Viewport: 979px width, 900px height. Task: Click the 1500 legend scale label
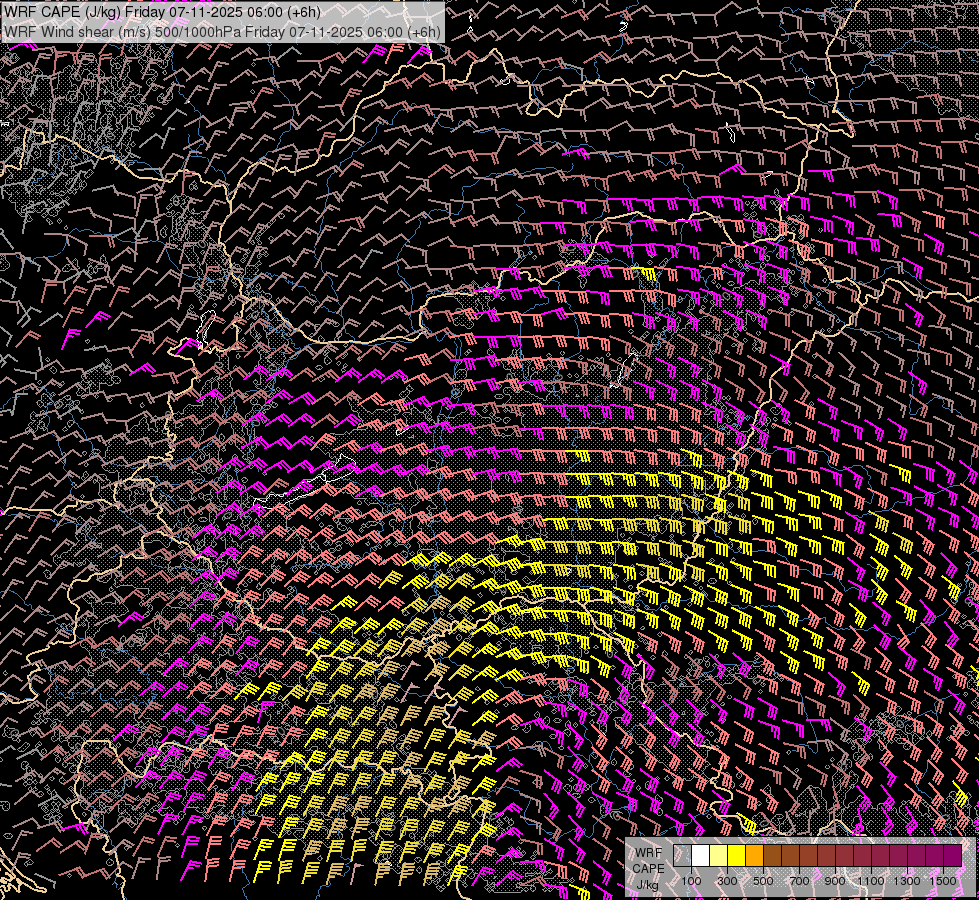(x=942, y=881)
